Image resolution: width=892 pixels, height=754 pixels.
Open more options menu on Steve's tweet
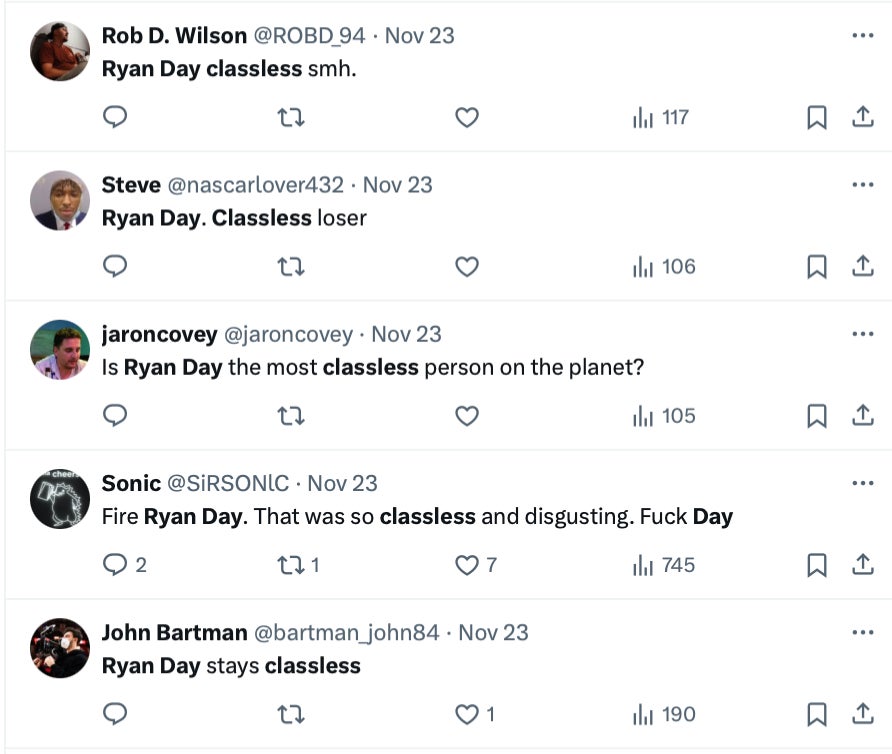point(862,184)
